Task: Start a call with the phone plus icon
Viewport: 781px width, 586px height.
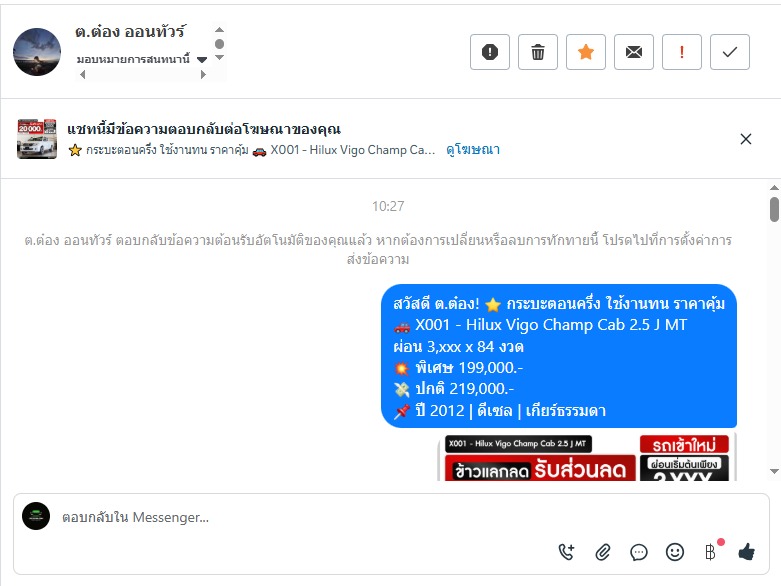Action: [x=566, y=552]
